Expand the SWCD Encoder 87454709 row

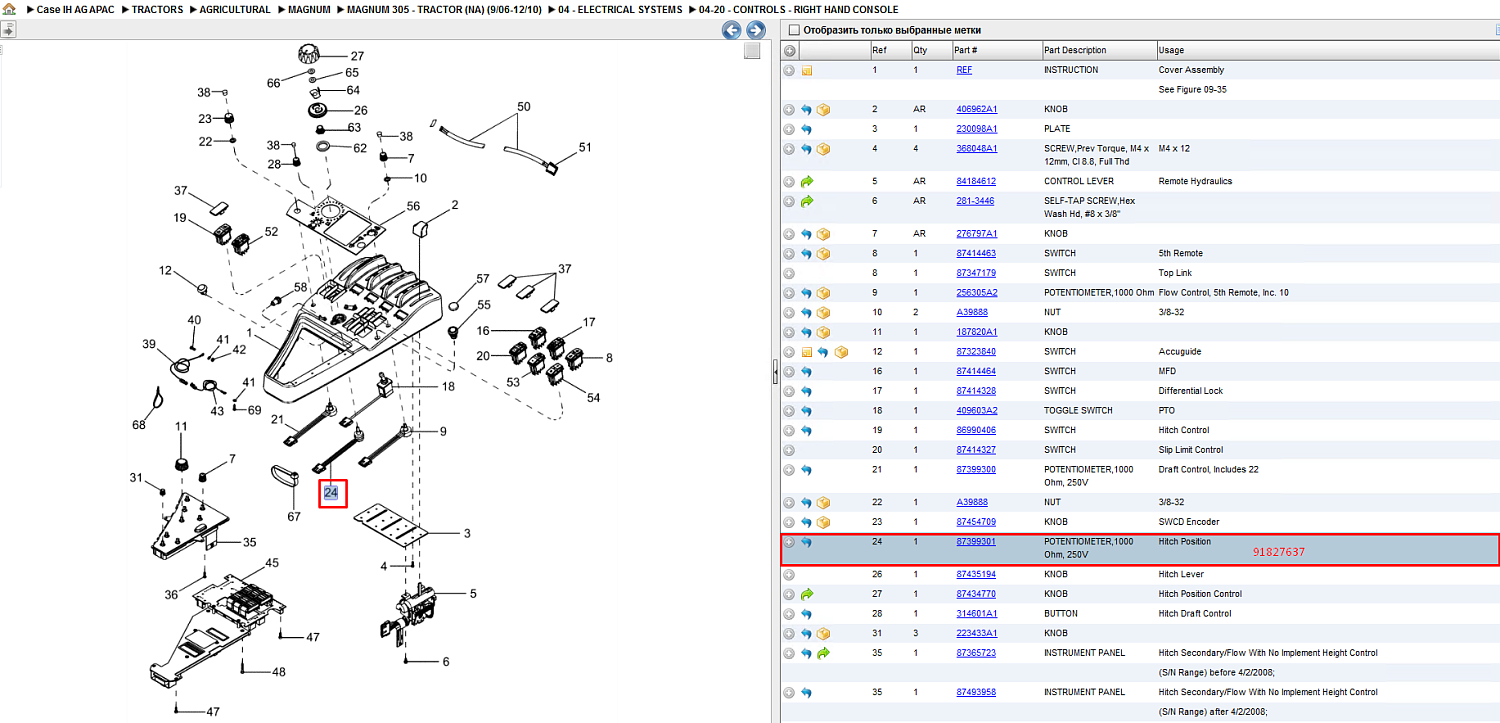[789, 522]
